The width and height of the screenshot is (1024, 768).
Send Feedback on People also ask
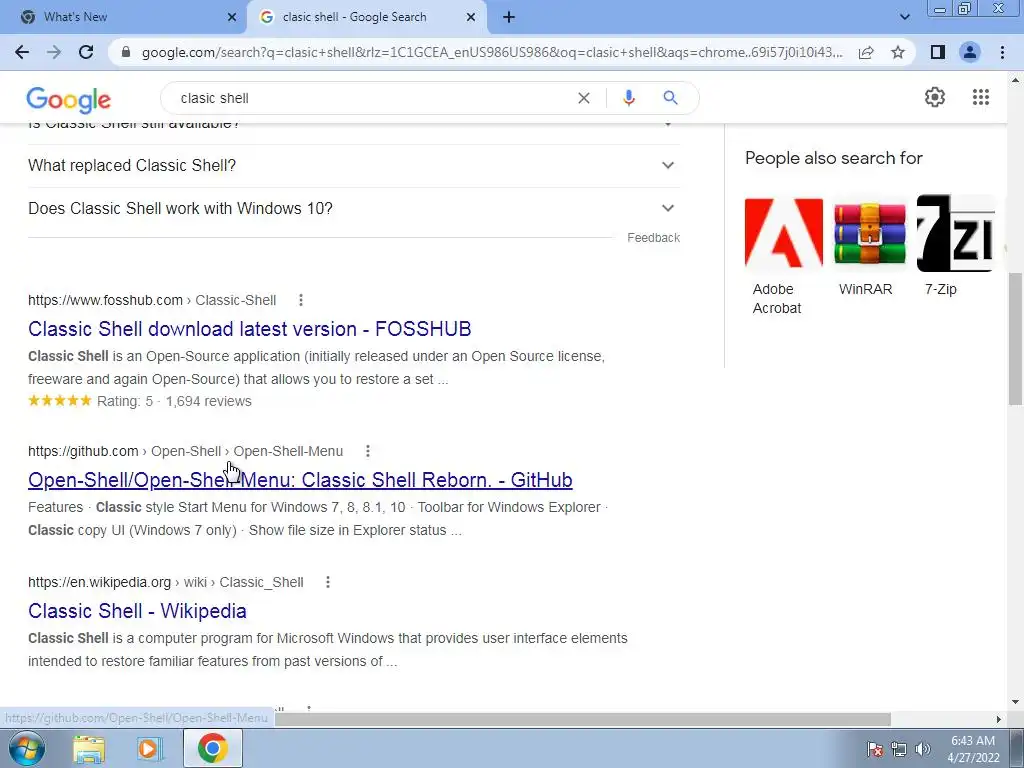click(x=654, y=238)
